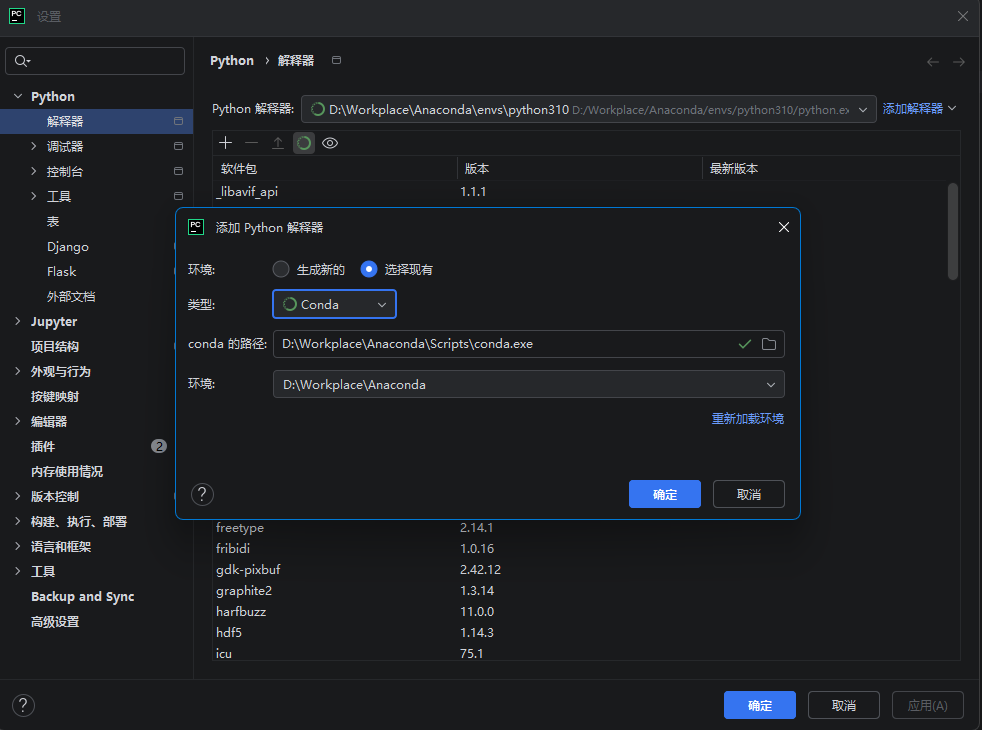Click the navigate forward arrow
The width and height of the screenshot is (982, 730).
point(959,61)
